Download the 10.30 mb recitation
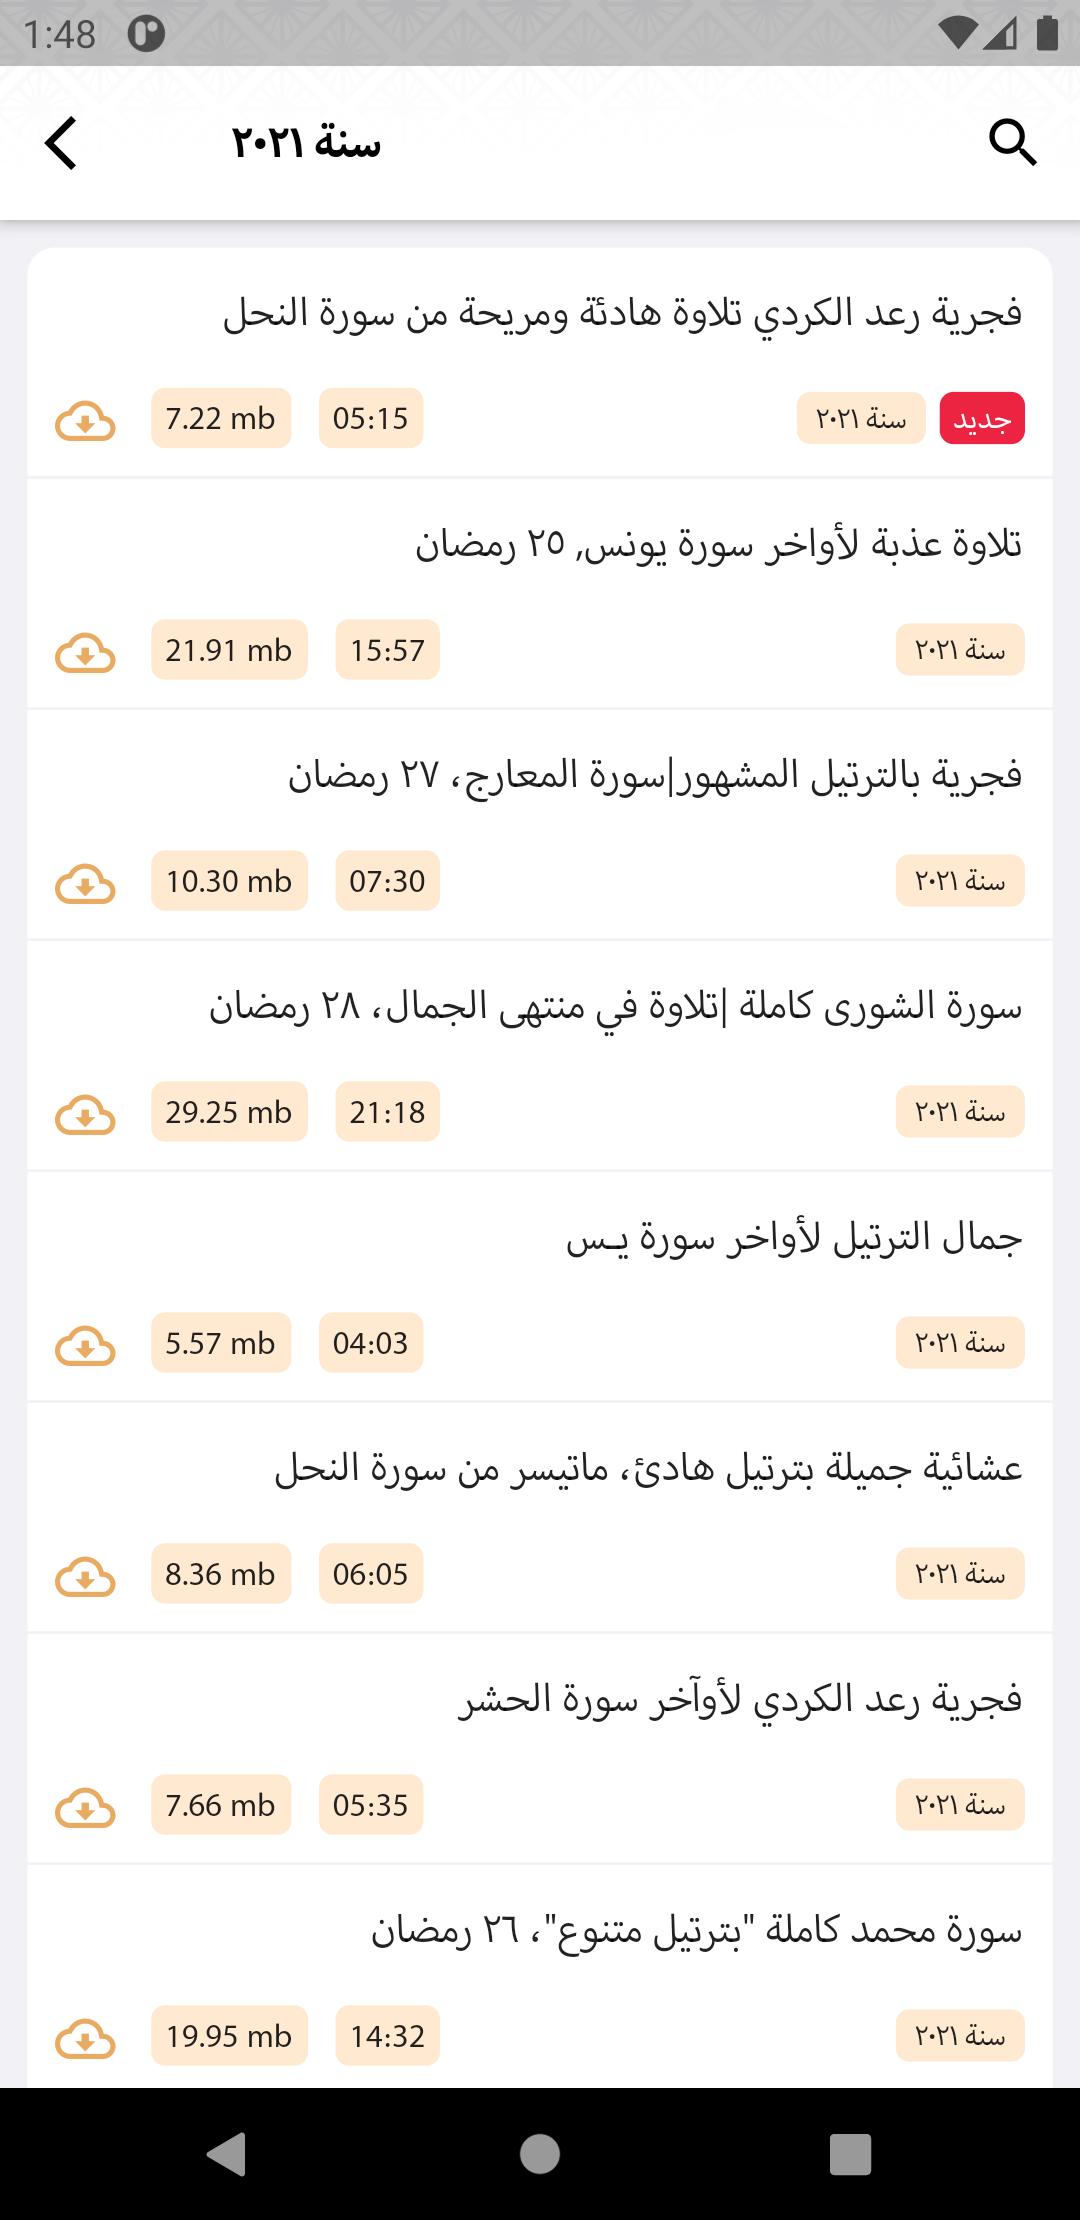Image resolution: width=1080 pixels, height=2220 pixels. (x=85, y=883)
